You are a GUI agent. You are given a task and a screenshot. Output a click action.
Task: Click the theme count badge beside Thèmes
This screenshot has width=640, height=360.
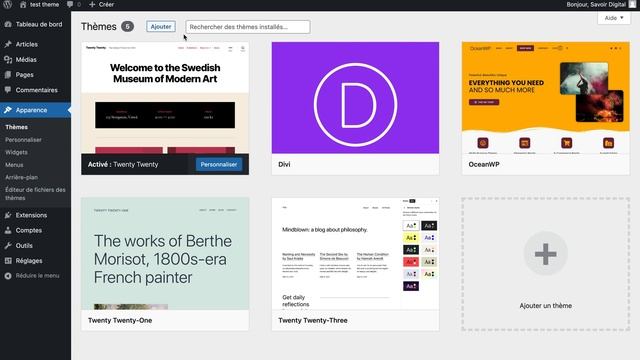(127, 27)
